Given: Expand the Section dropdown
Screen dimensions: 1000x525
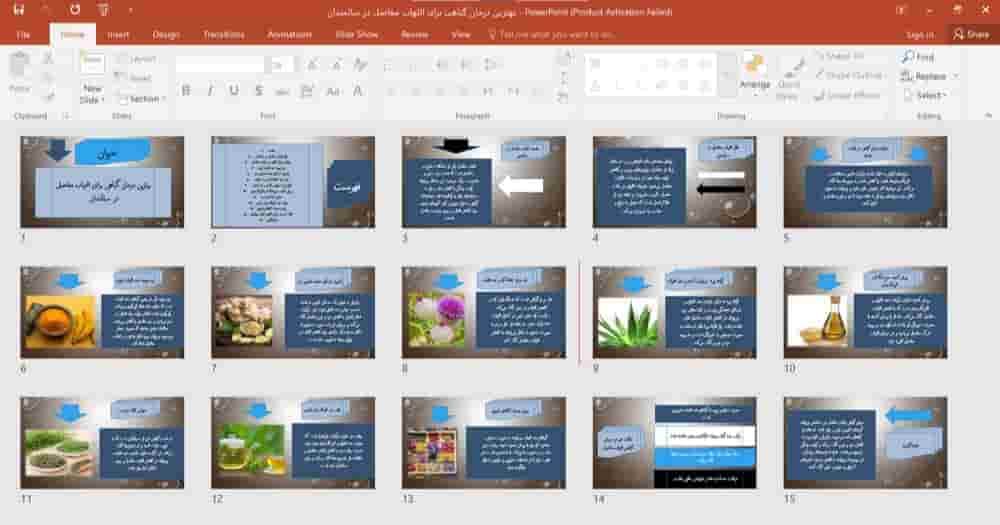Looking at the screenshot, I should pos(142,98).
